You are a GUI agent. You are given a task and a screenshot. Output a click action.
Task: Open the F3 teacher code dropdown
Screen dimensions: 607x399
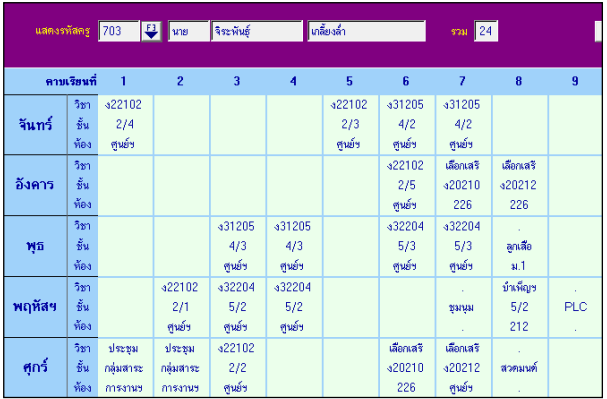click(151, 31)
